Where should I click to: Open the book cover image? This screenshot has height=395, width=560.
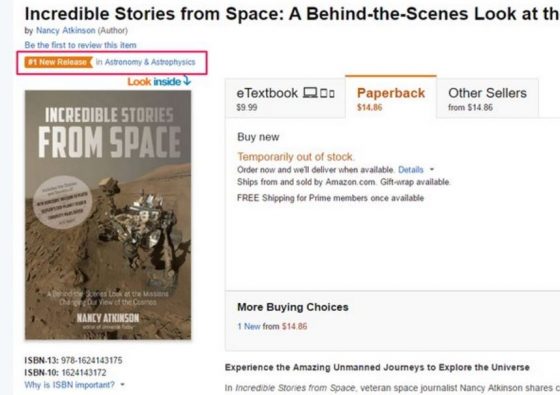coord(108,215)
